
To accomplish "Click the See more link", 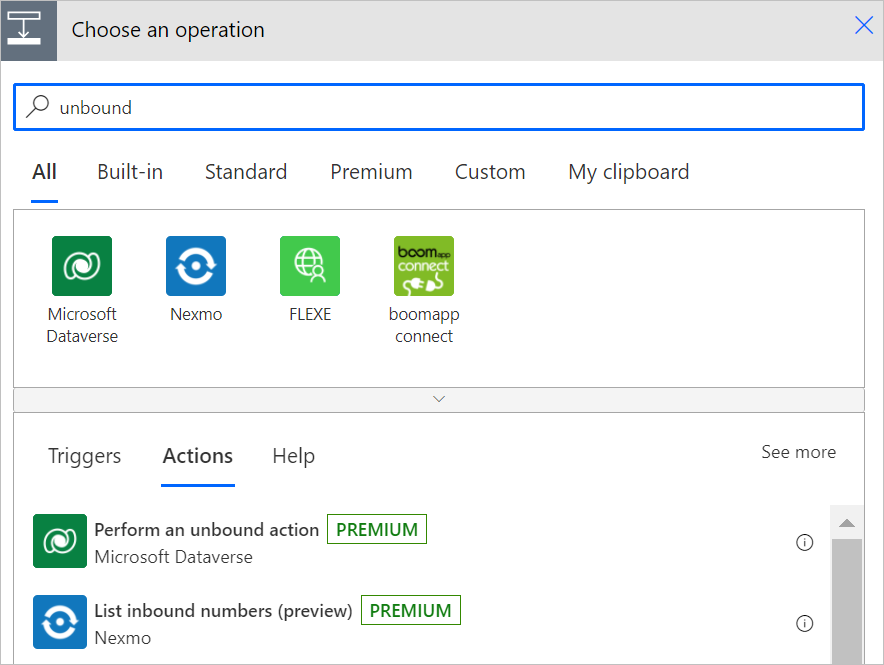I will (x=798, y=452).
